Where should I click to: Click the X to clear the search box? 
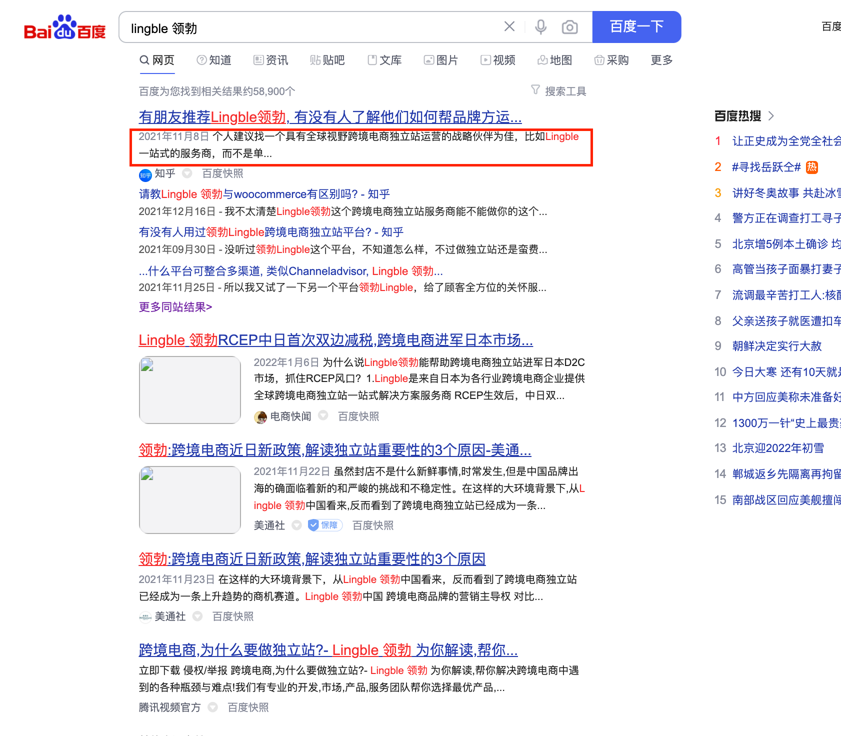pyautogui.click(x=509, y=27)
